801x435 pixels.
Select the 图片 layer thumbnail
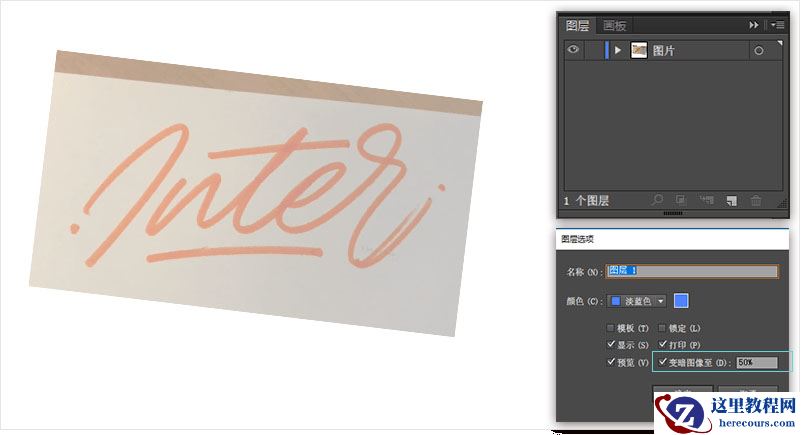pyautogui.click(x=639, y=50)
